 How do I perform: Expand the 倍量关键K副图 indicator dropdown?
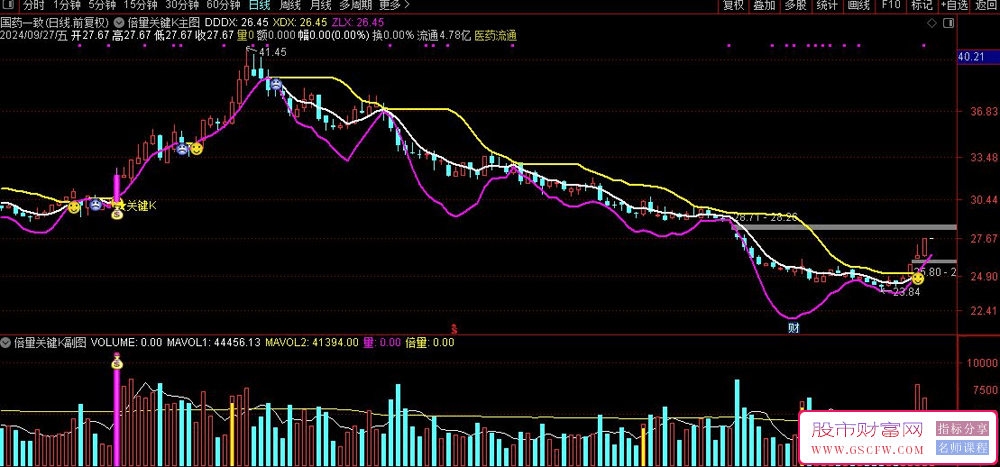[6, 342]
